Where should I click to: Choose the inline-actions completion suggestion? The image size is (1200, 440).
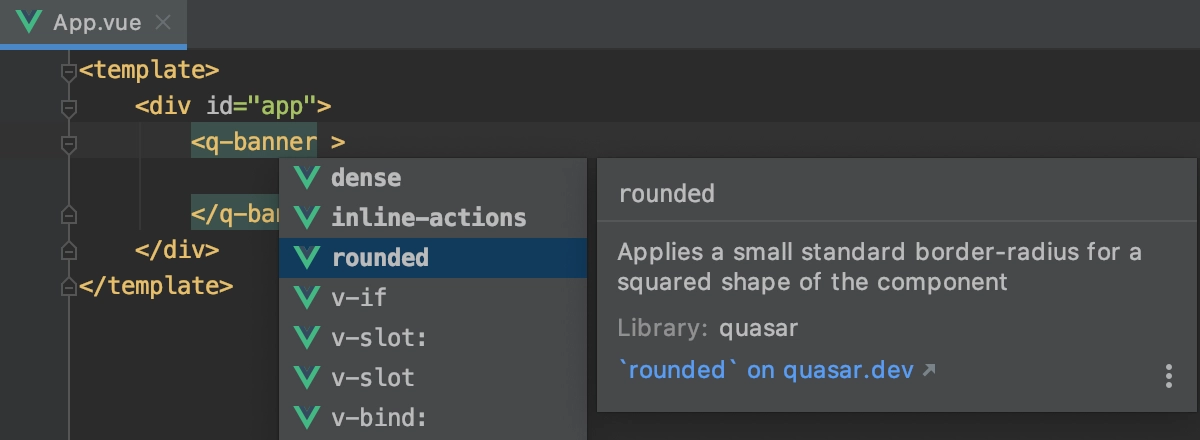pos(433,218)
